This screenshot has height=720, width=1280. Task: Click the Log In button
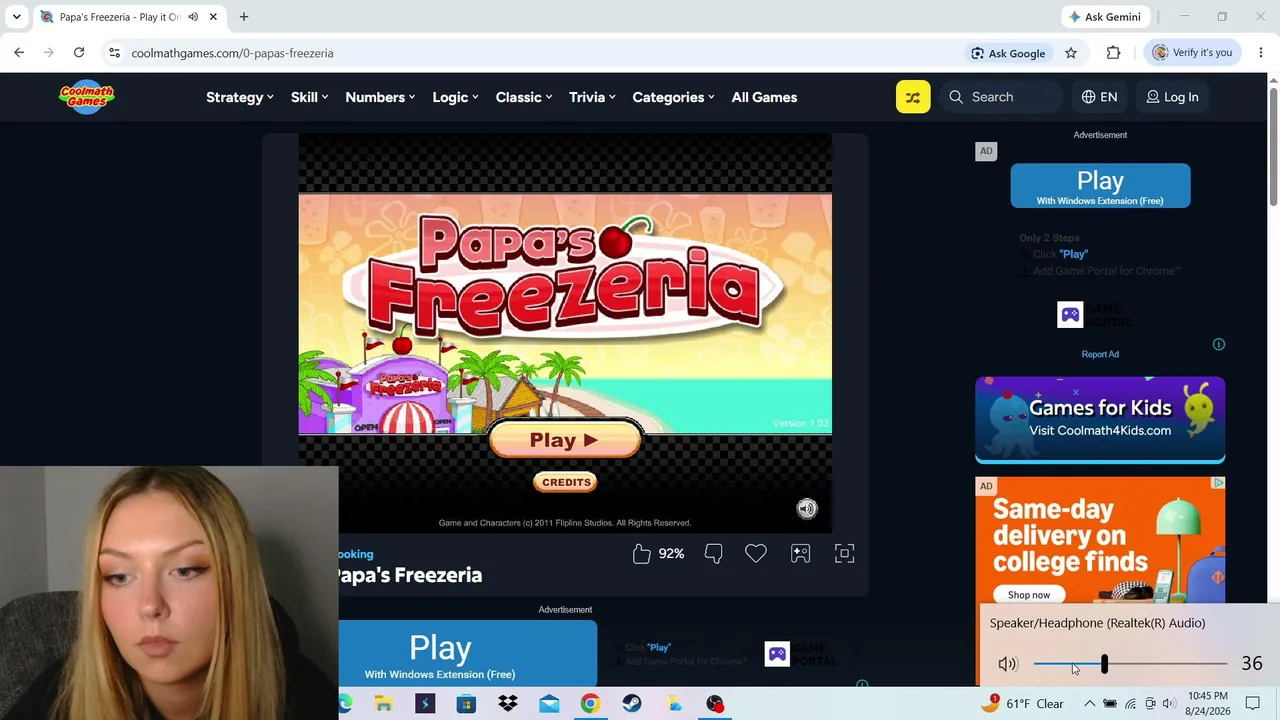click(x=1172, y=97)
